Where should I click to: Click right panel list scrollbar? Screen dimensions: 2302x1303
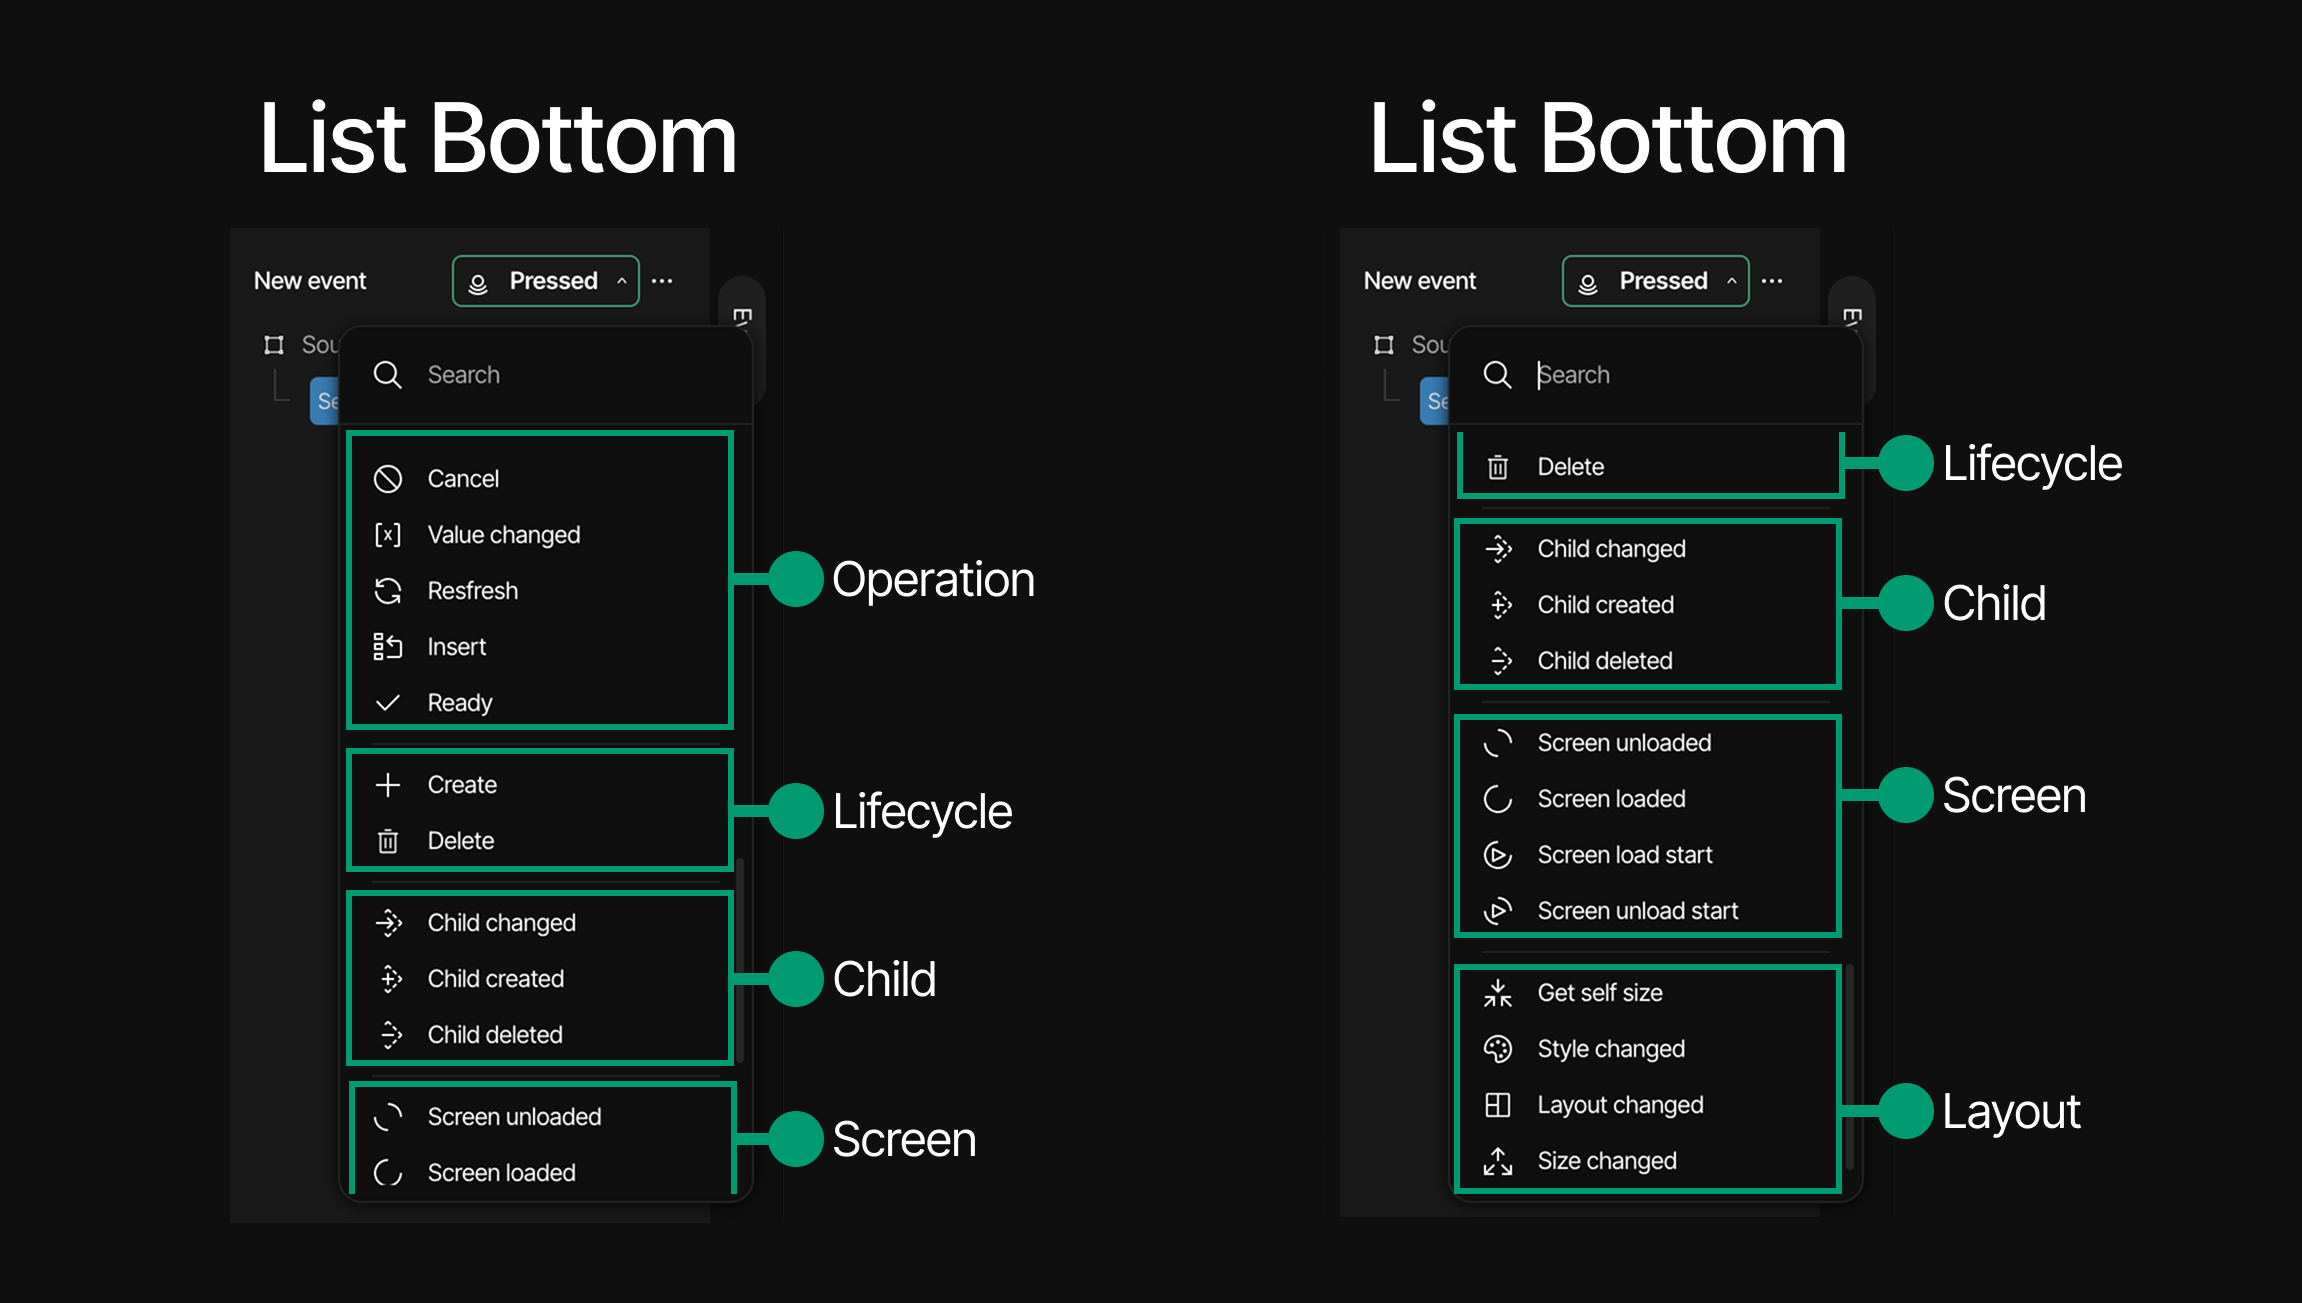click(x=1851, y=1068)
